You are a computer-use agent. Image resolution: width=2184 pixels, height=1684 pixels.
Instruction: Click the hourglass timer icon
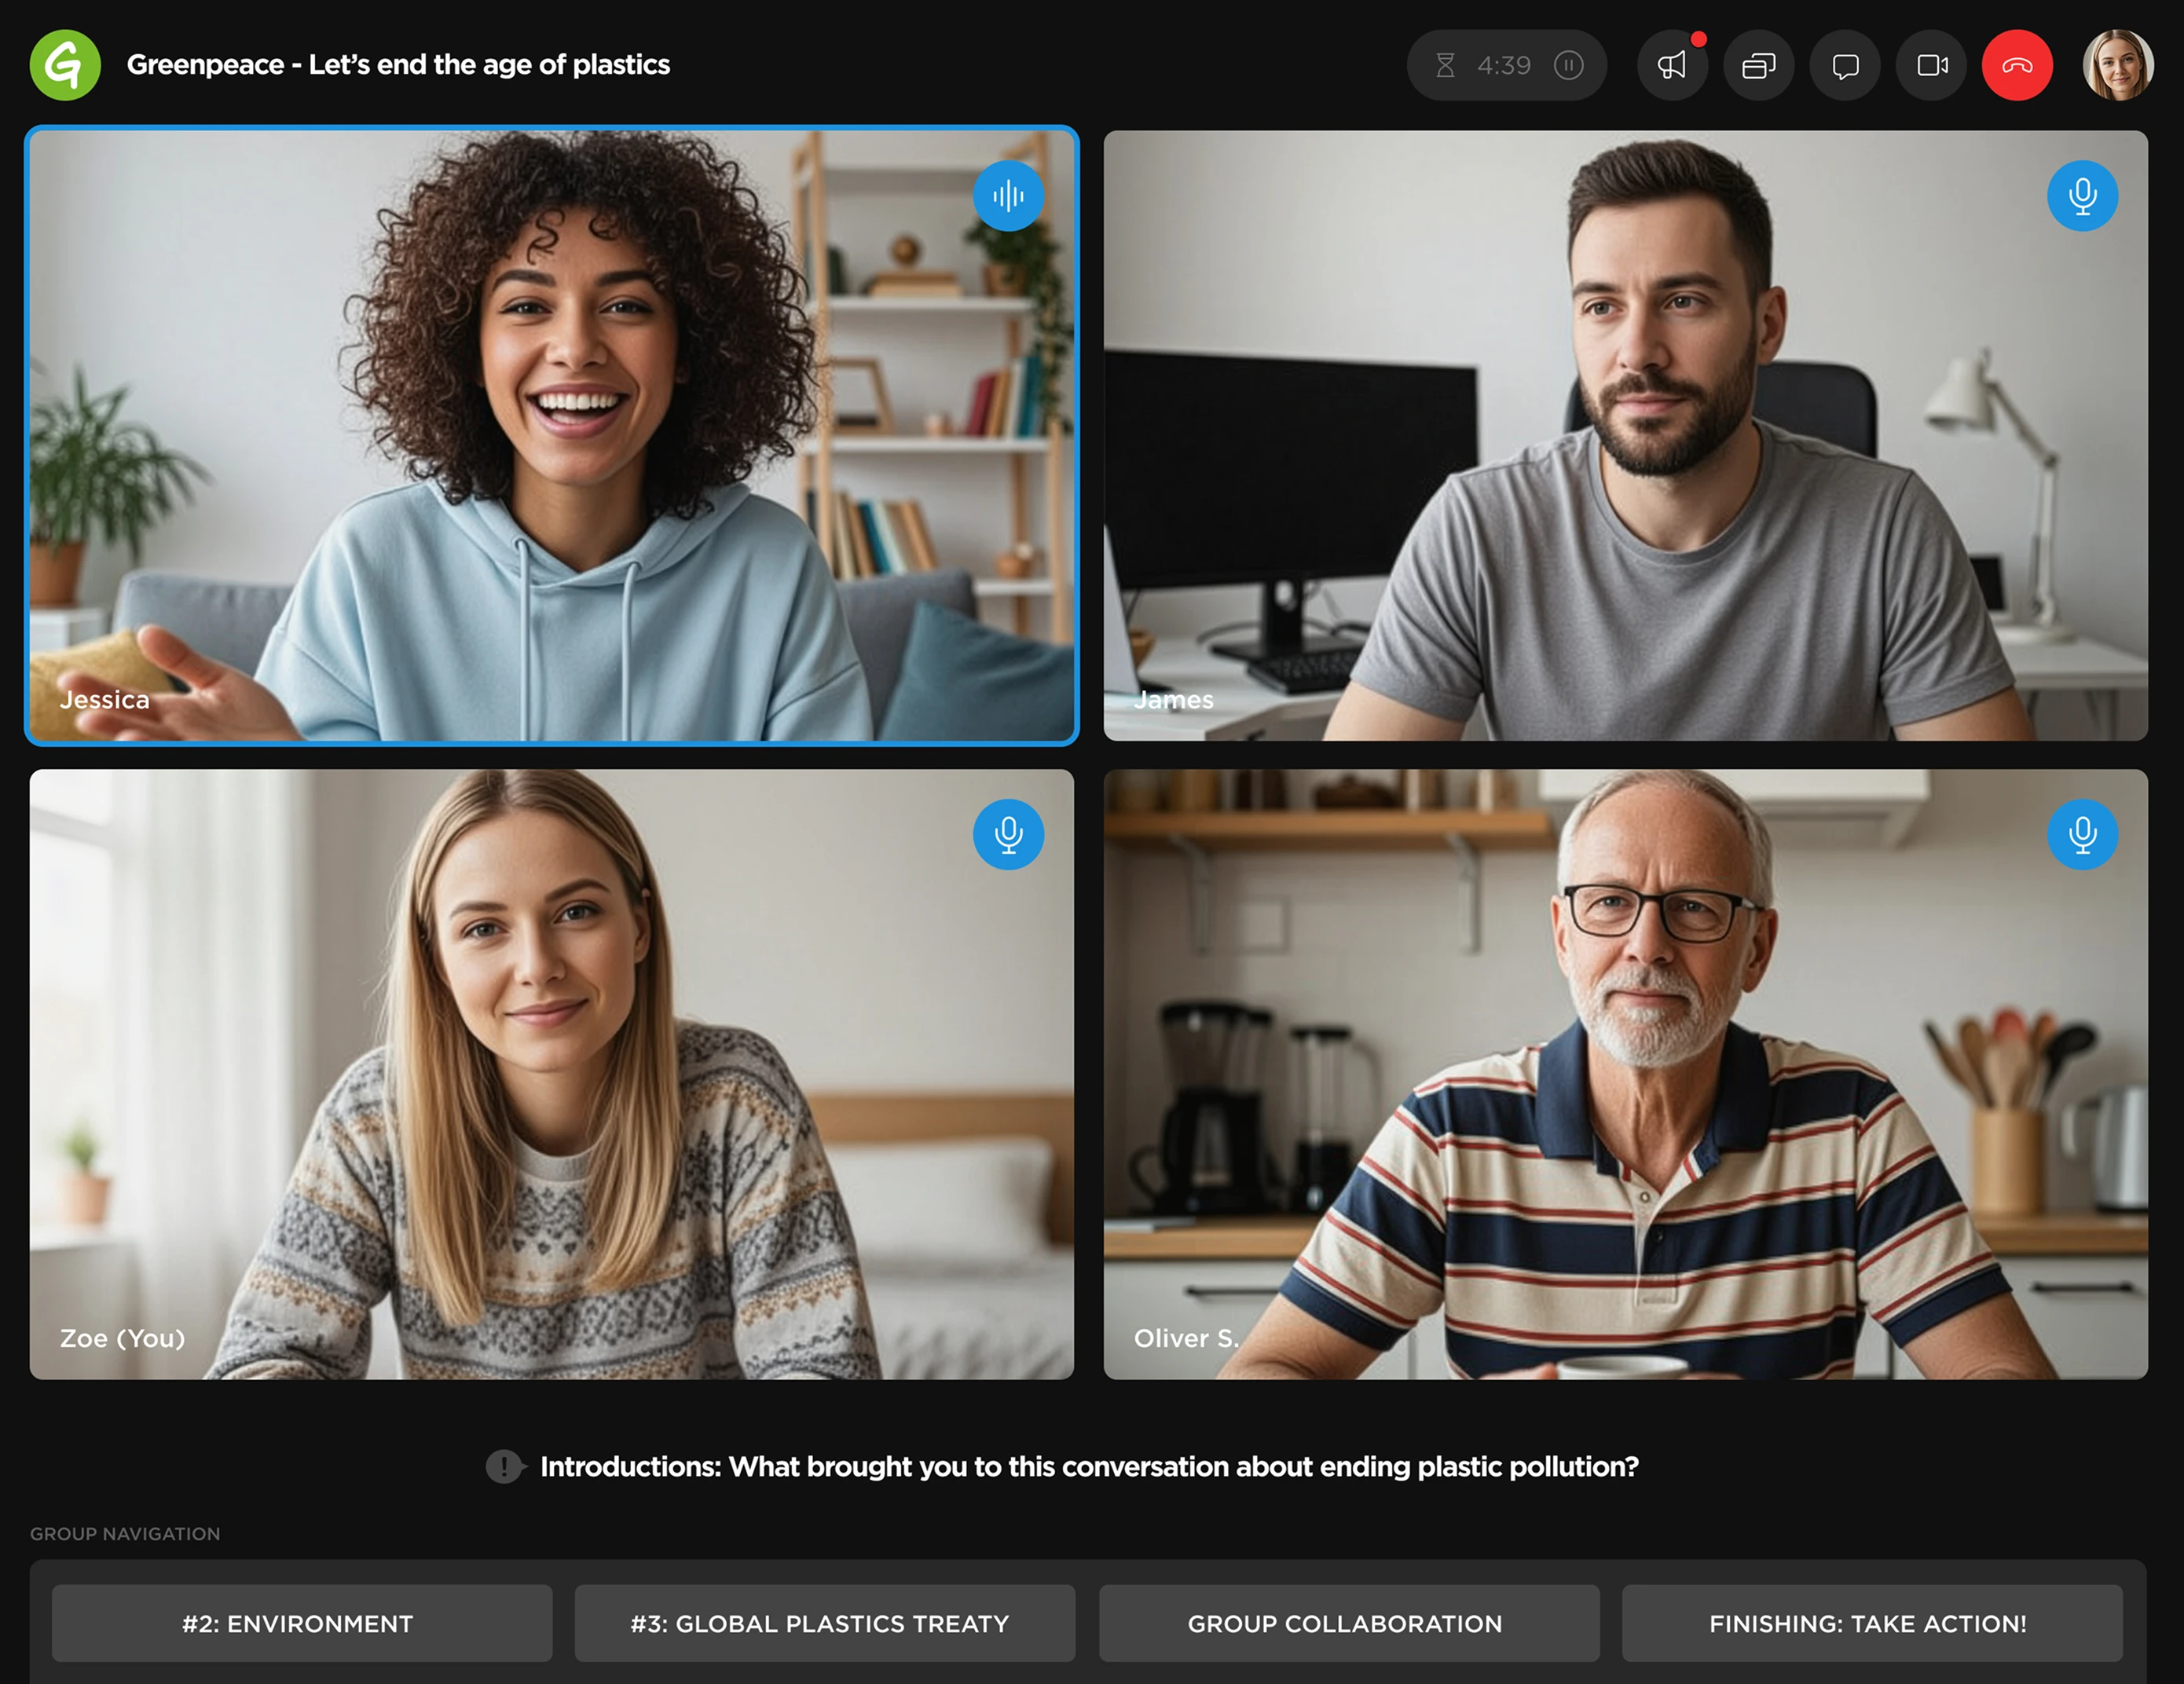tap(1445, 65)
